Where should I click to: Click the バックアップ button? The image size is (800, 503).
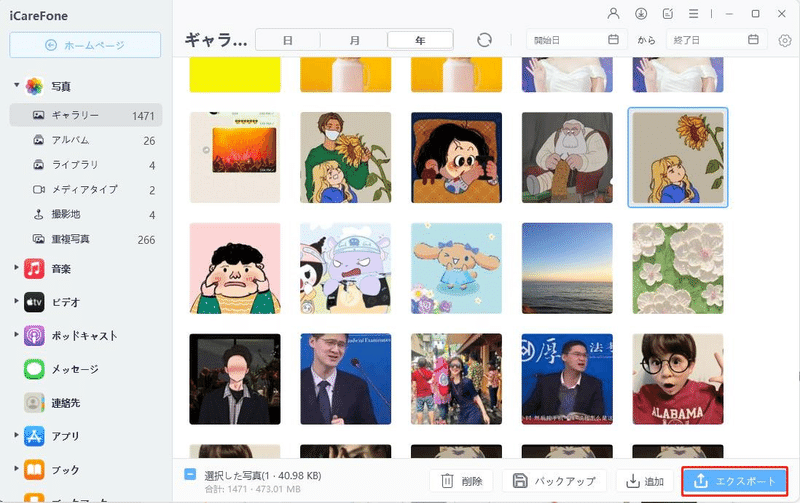click(x=555, y=481)
